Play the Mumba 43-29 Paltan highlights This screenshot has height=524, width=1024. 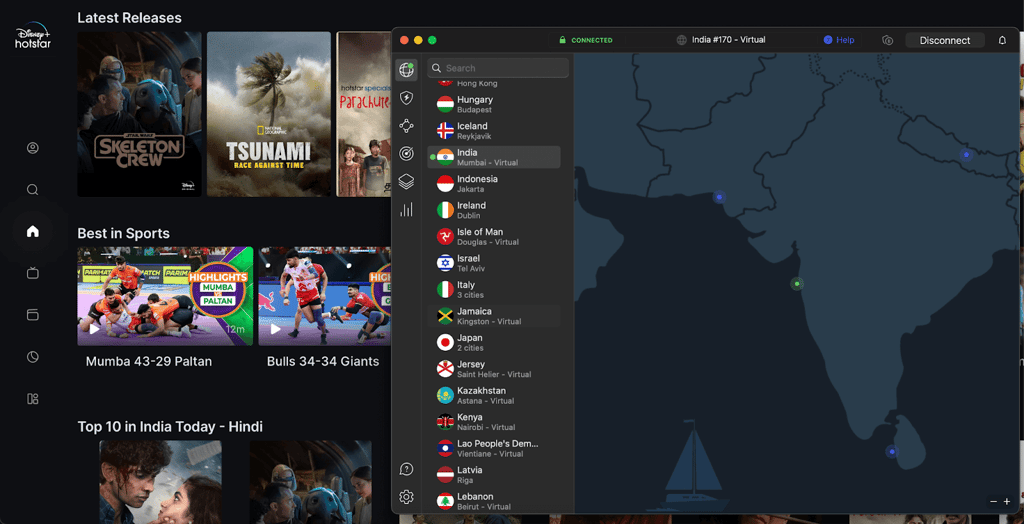165,296
